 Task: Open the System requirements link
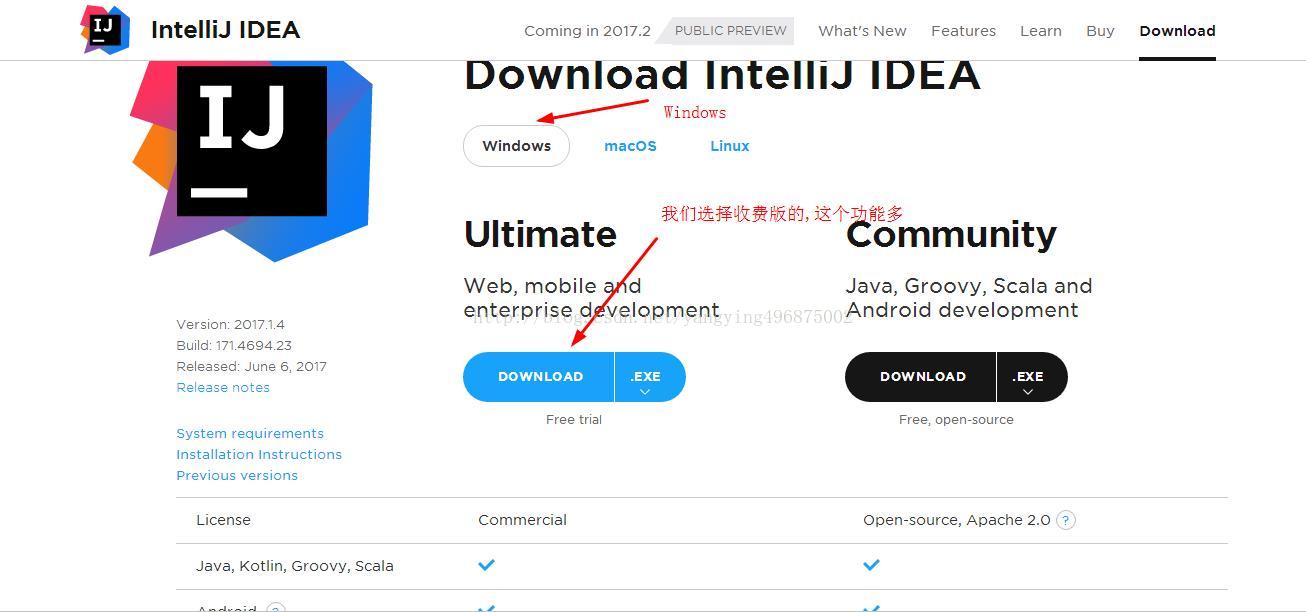point(250,434)
